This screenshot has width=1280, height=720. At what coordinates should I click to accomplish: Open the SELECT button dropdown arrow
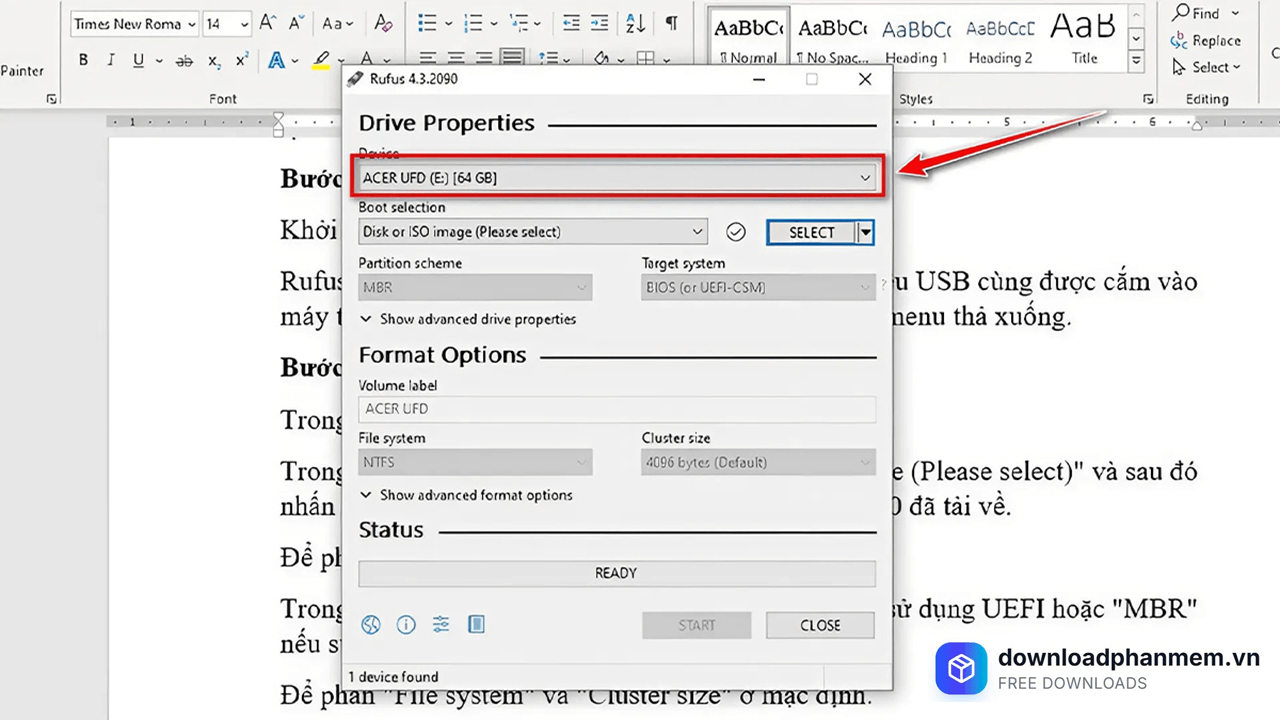[x=866, y=232]
